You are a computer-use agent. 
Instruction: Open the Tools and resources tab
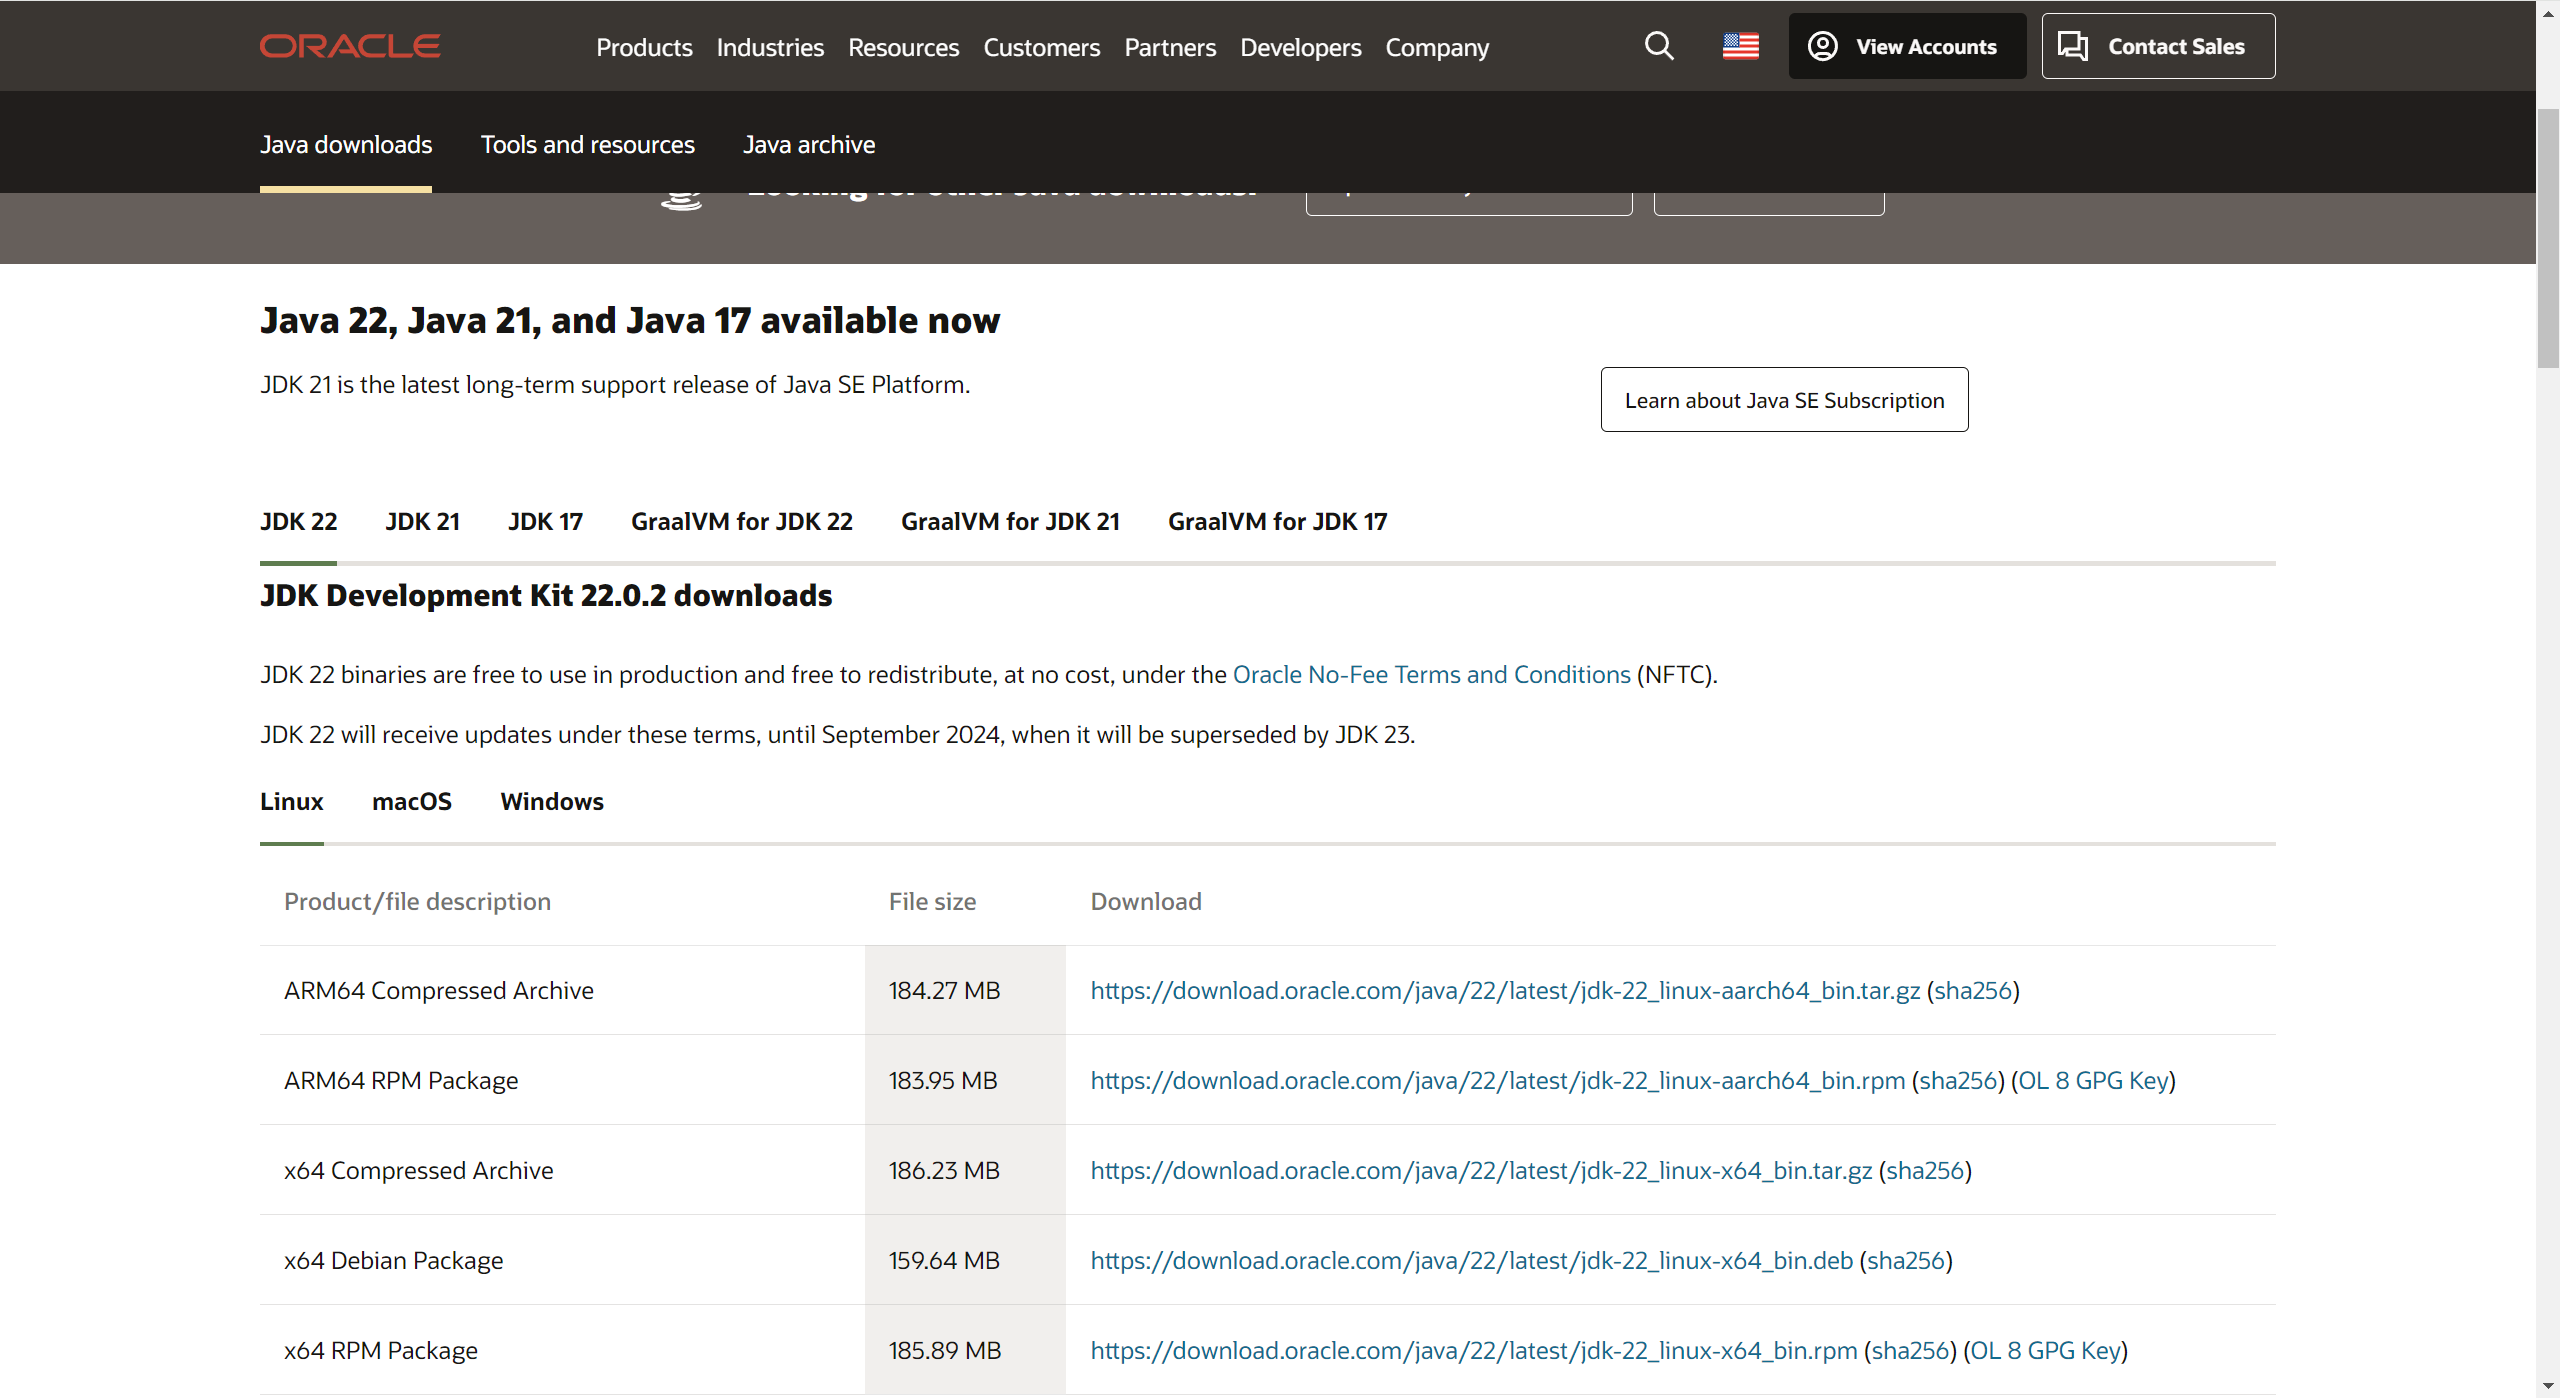pyautogui.click(x=587, y=145)
